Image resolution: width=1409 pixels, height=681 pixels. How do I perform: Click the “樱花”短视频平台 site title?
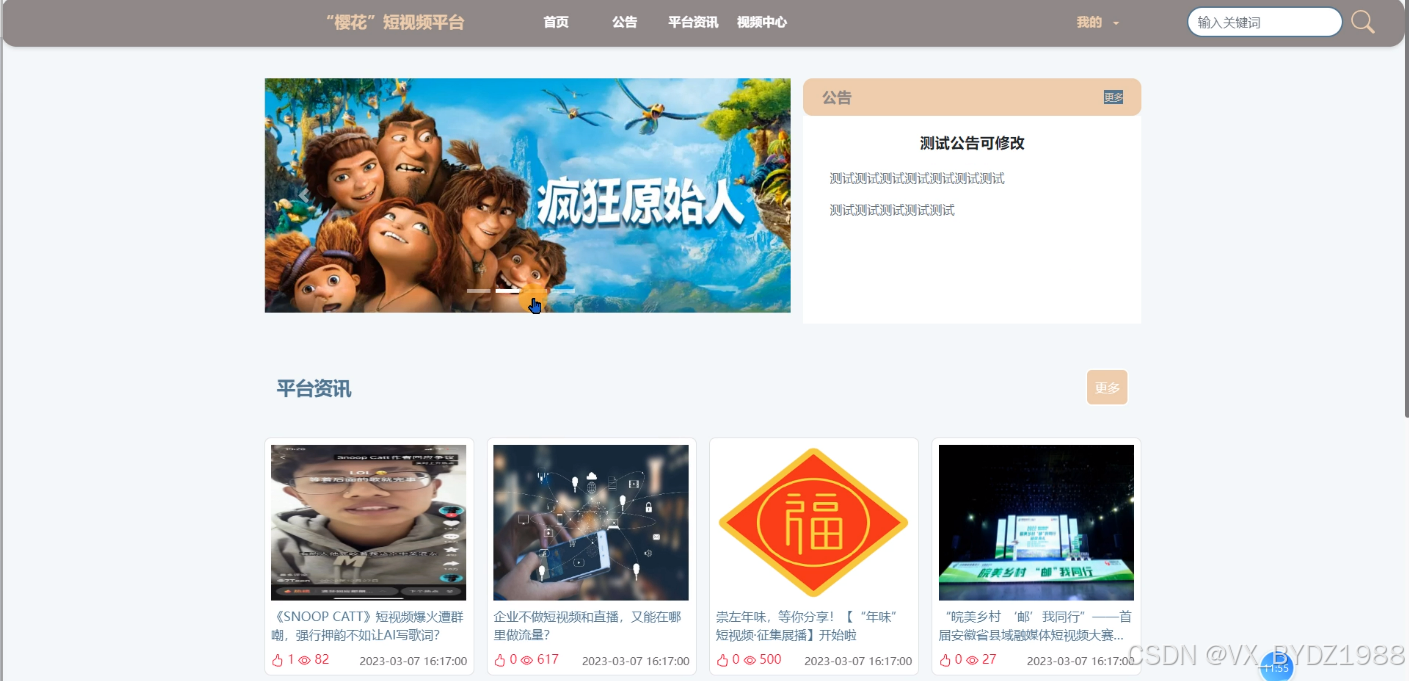point(395,22)
